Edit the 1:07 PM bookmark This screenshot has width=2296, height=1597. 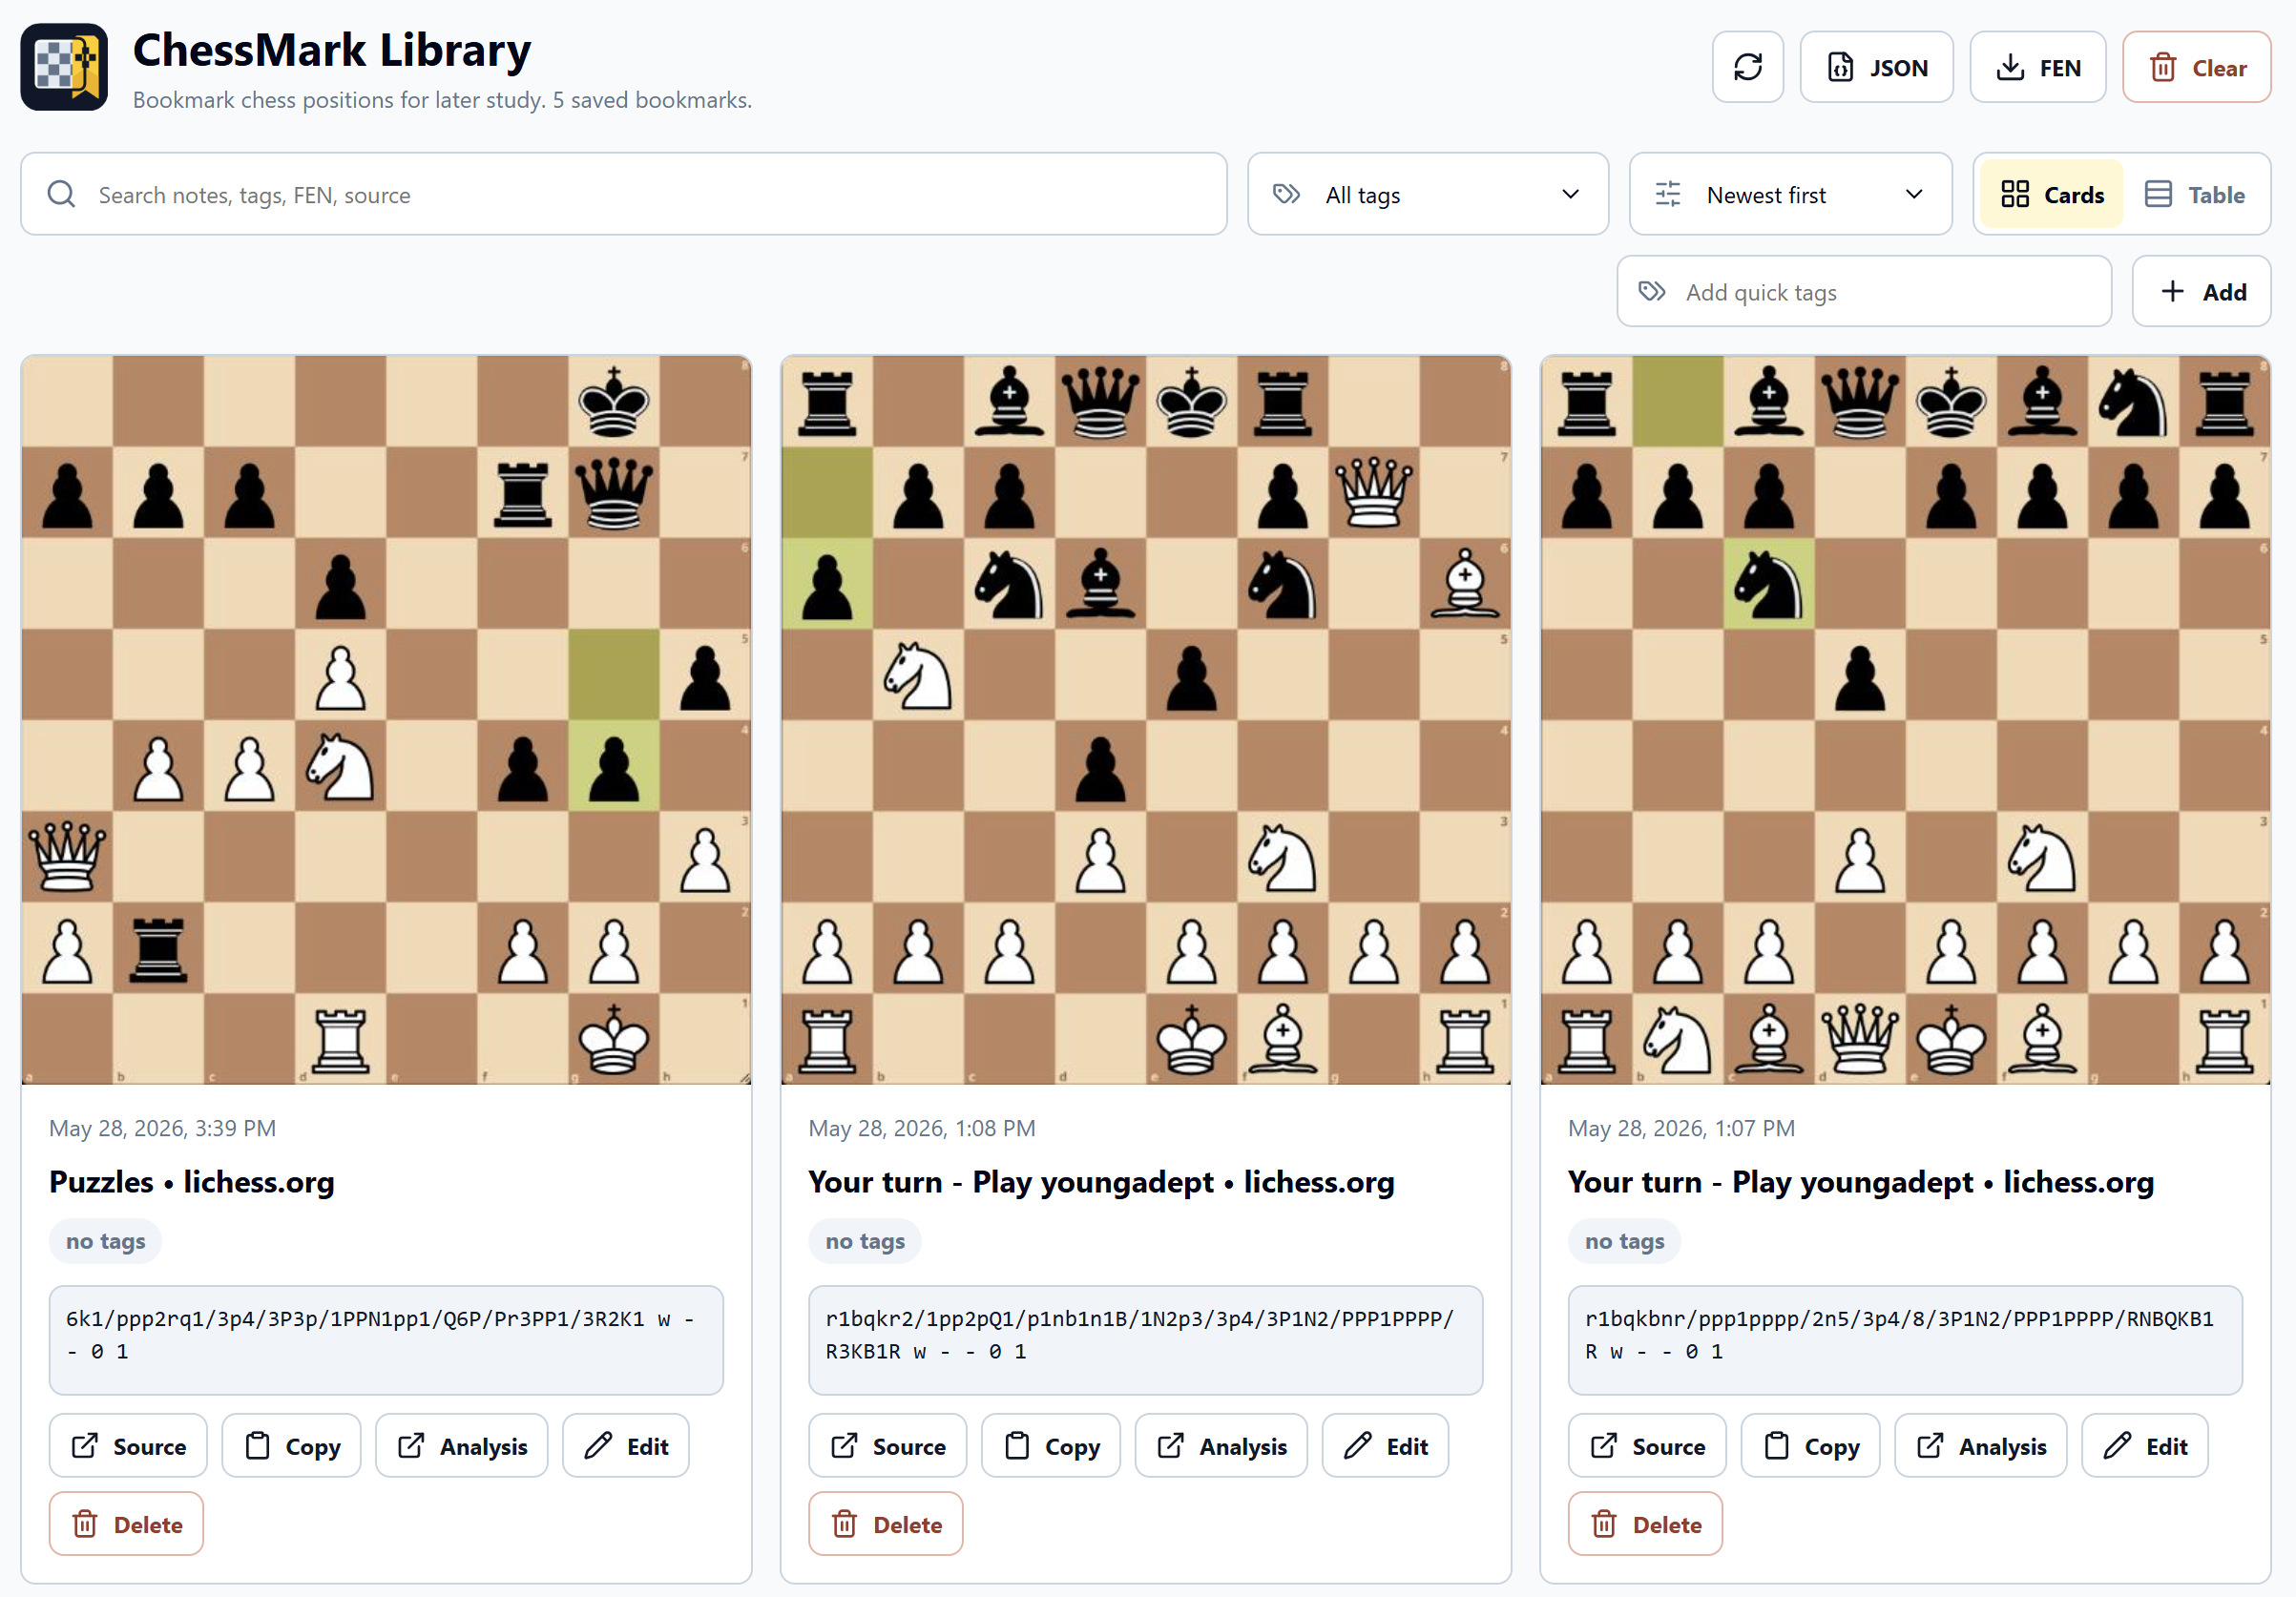(x=2144, y=1445)
